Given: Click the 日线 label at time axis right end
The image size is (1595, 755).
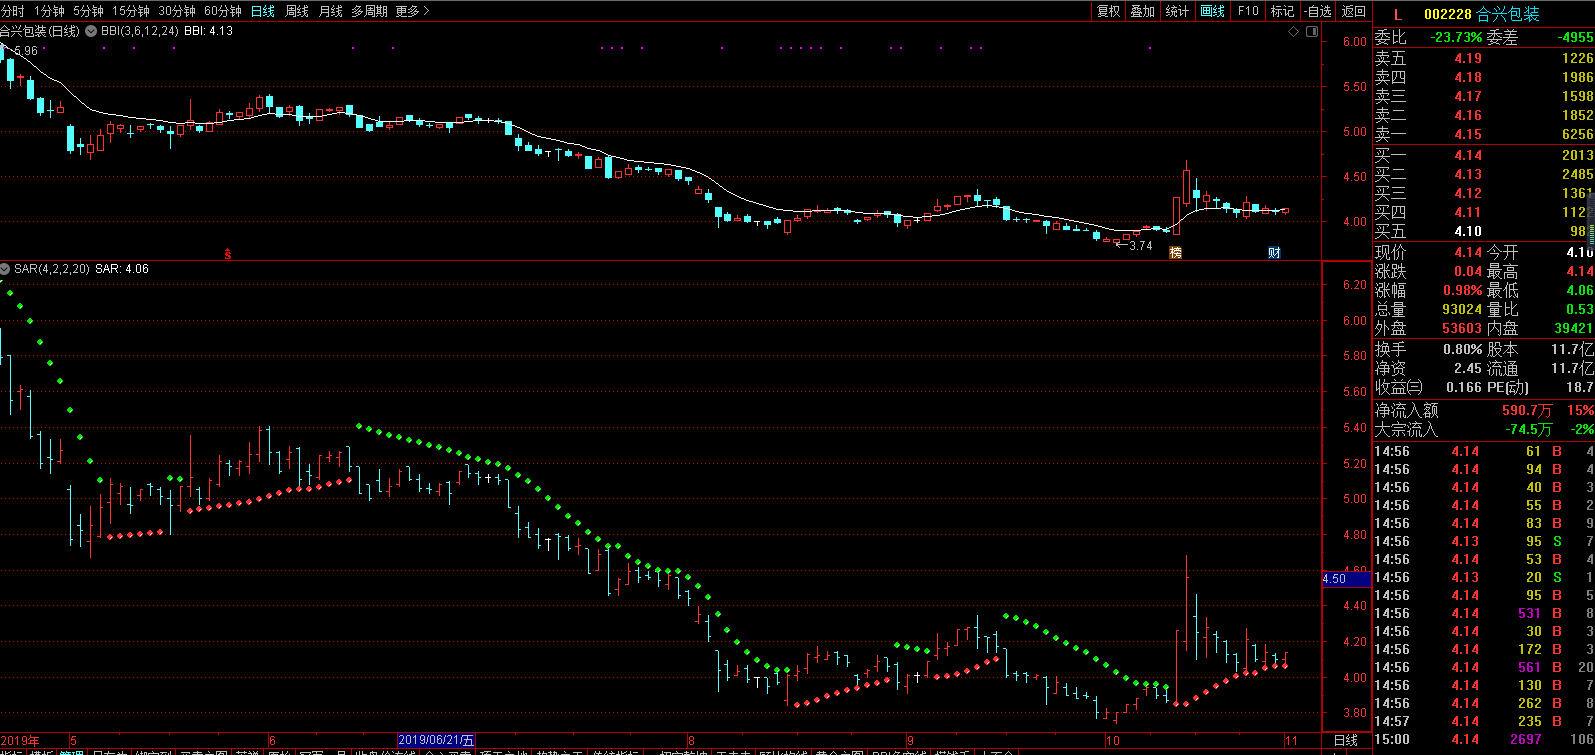Looking at the screenshot, I should (1346, 741).
